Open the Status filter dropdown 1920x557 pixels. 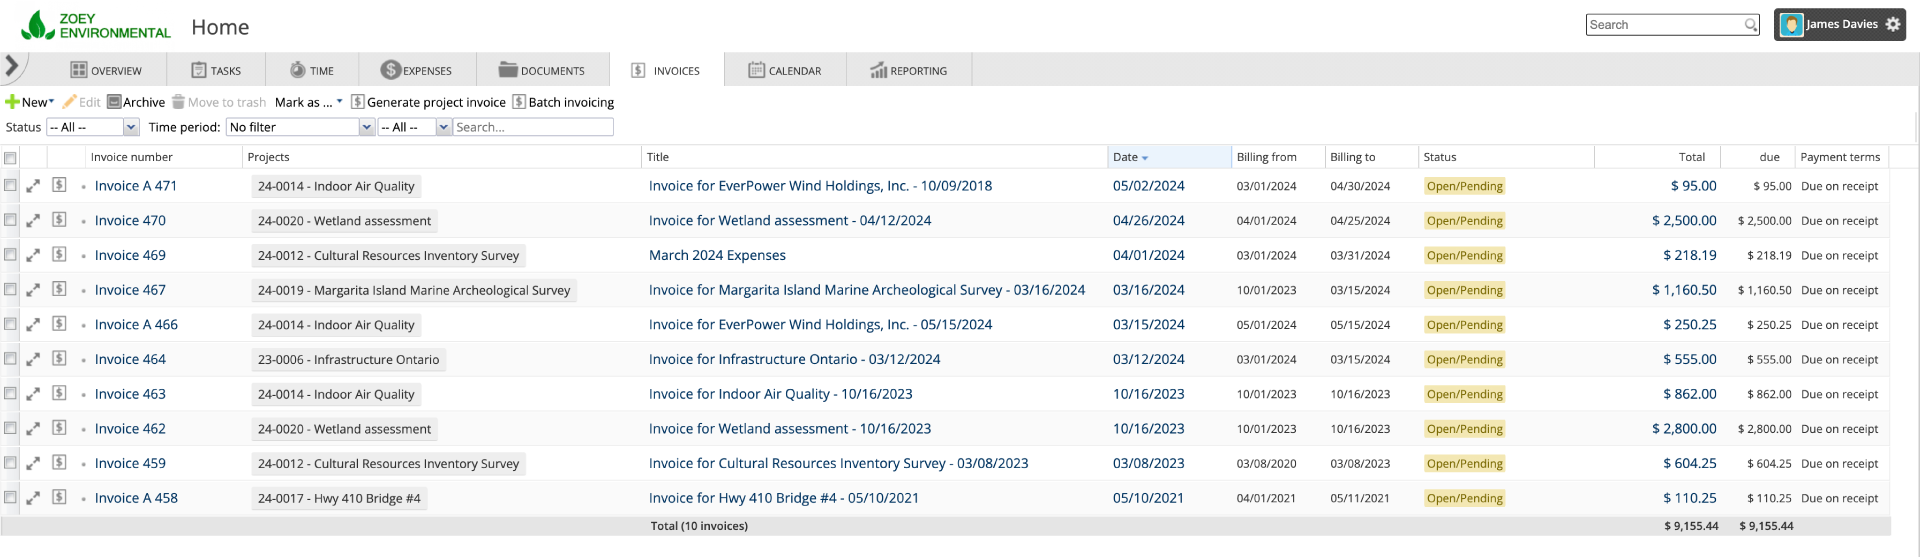(x=92, y=127)
